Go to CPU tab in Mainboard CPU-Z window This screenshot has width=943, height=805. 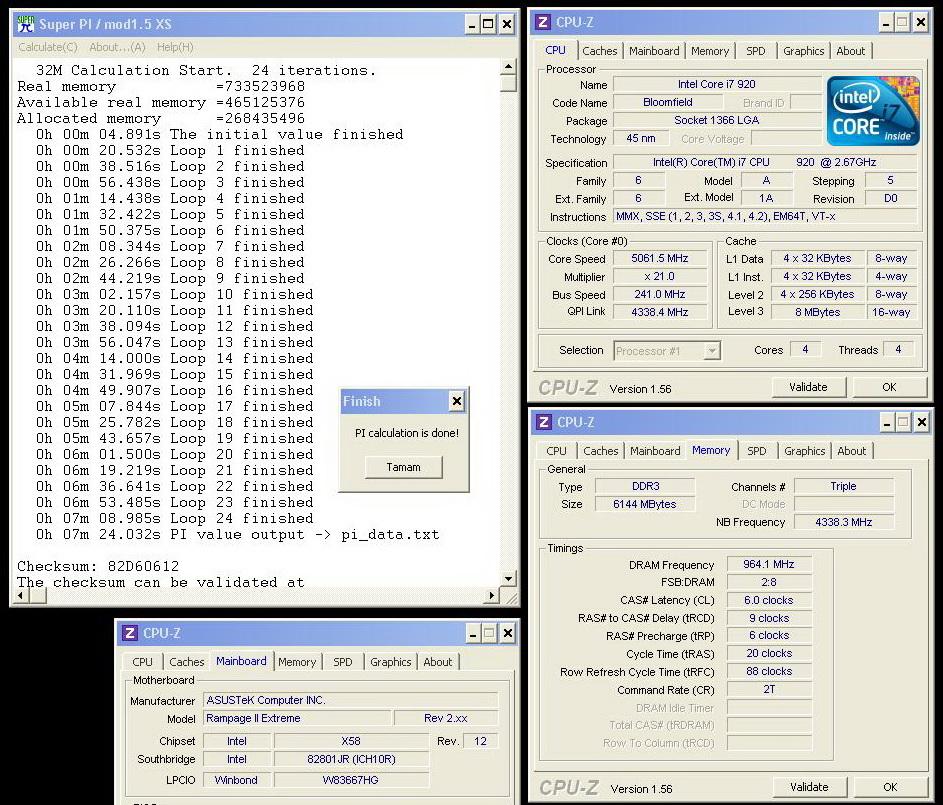pyautogui.click(x=143, y=662)
